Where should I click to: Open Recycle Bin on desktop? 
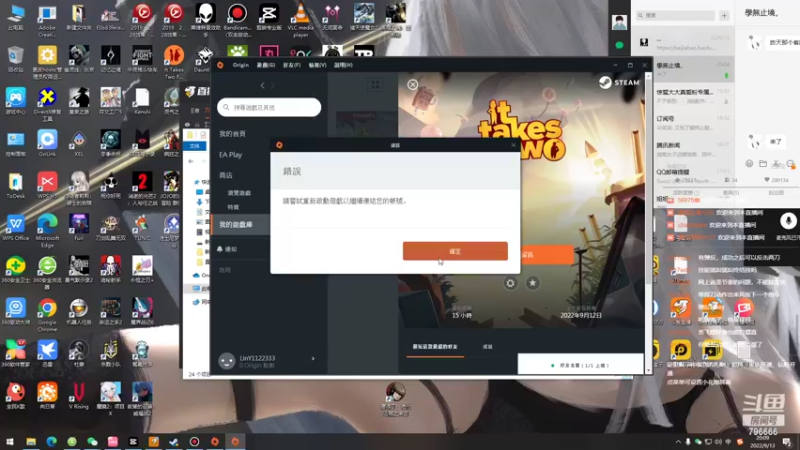point(15,59)
